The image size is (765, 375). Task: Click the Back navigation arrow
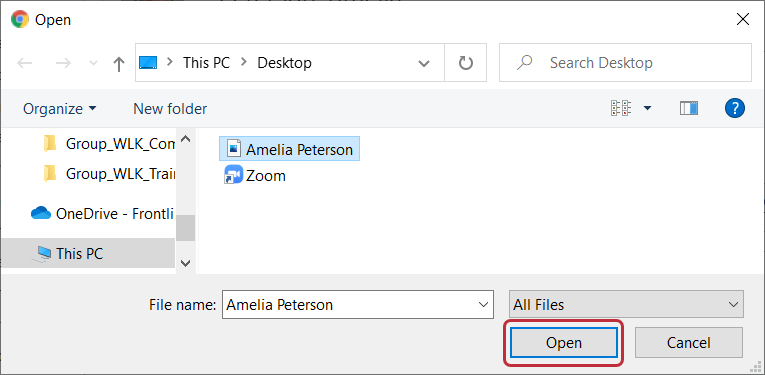pos(25,63)
